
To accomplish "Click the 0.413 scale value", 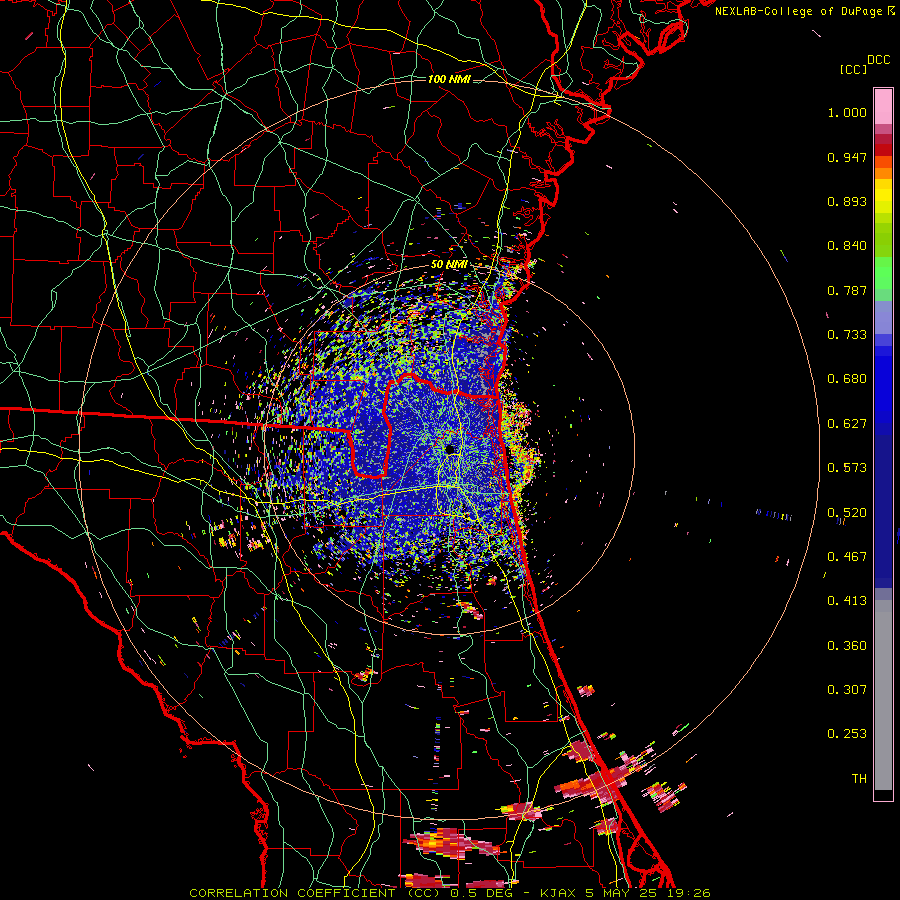I will [x=847, y=601].
